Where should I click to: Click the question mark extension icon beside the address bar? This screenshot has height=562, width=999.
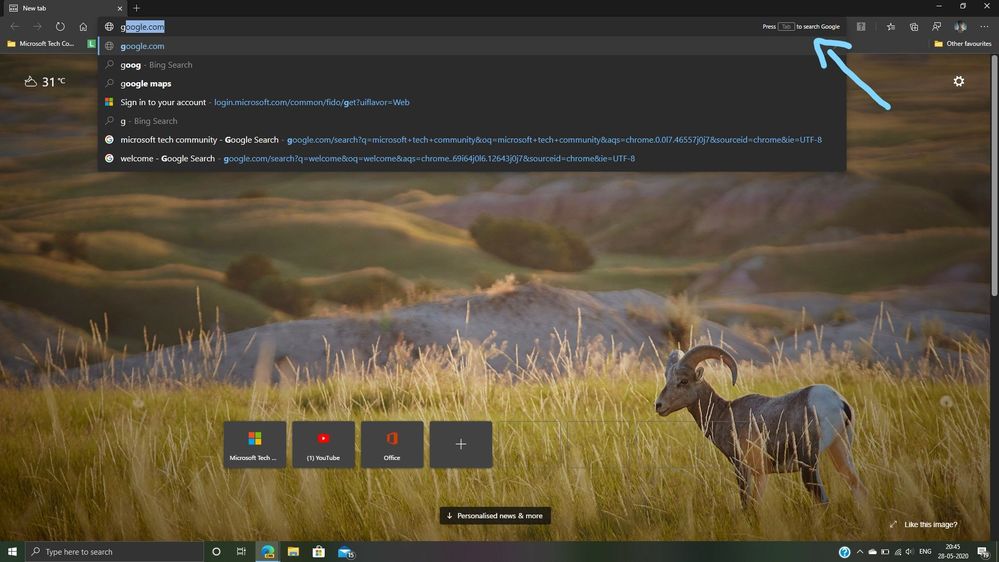click(861, 27)
